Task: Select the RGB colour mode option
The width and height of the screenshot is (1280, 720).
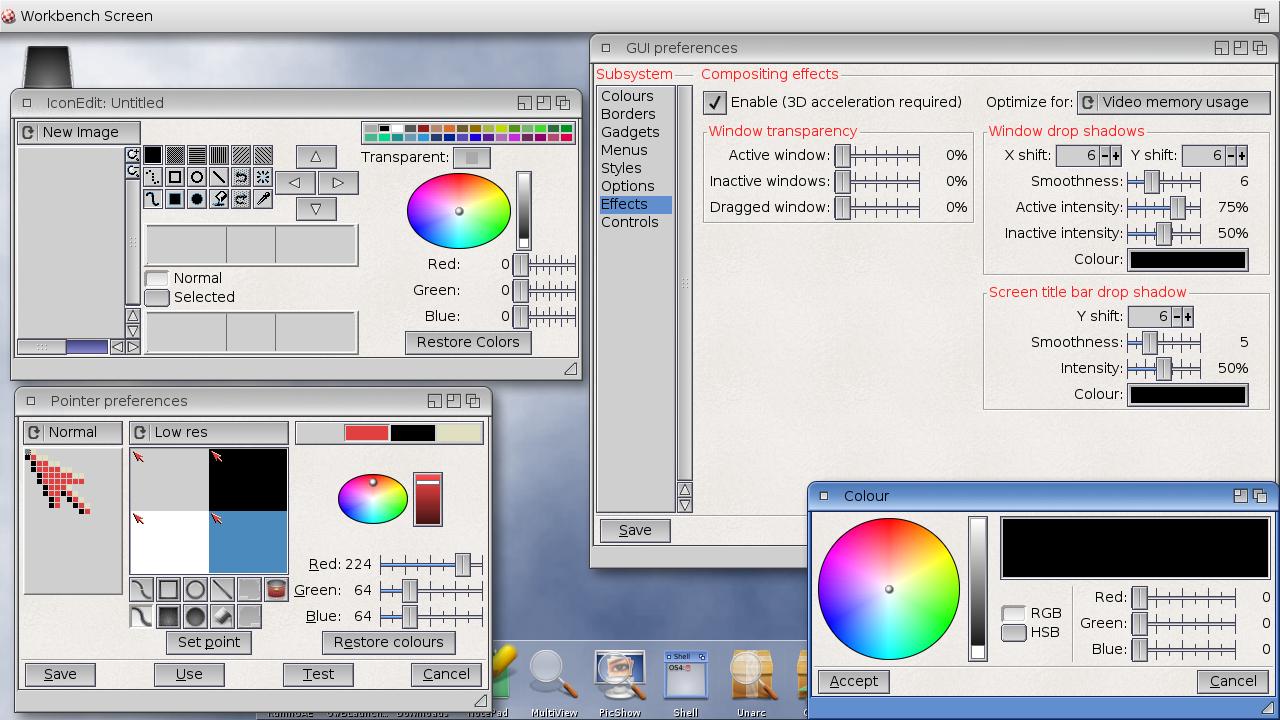Action: tap(1014, 613)
